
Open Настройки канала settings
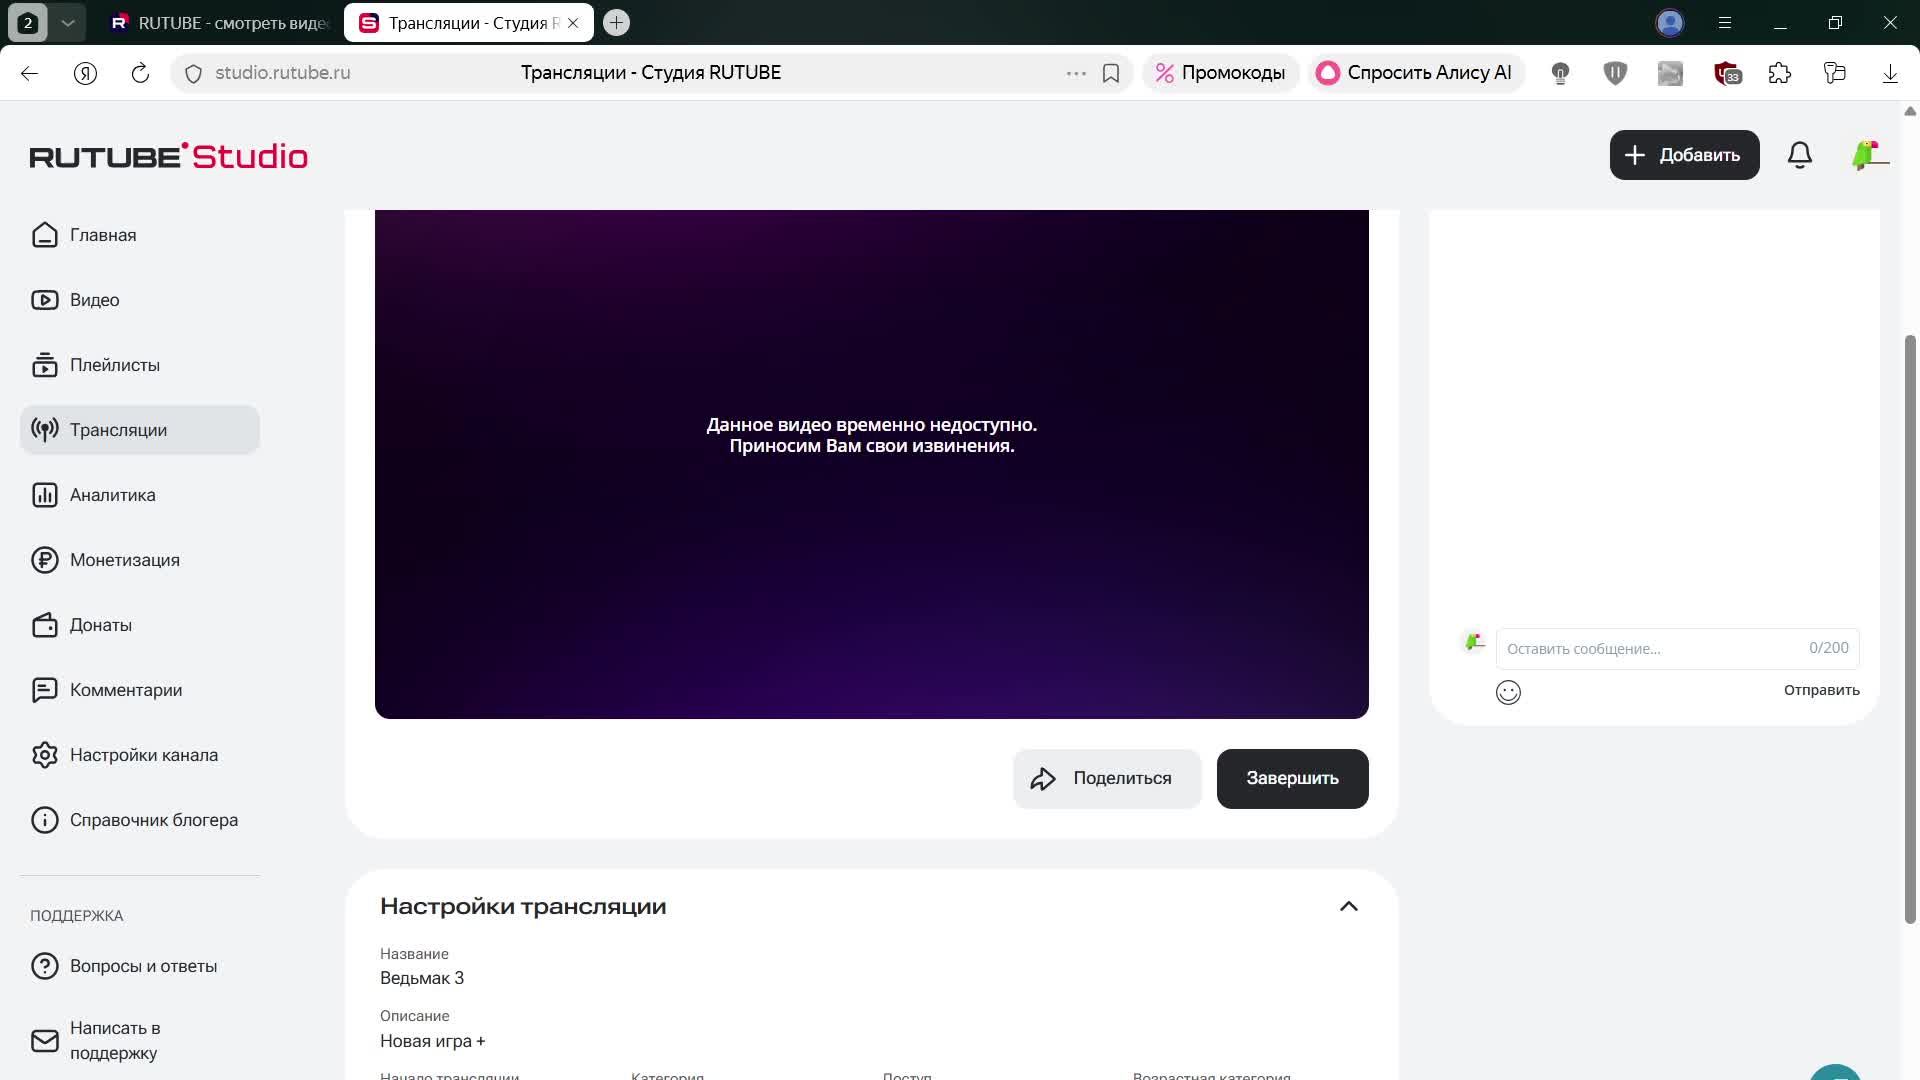pyautogui.click(x=143, y=755)
